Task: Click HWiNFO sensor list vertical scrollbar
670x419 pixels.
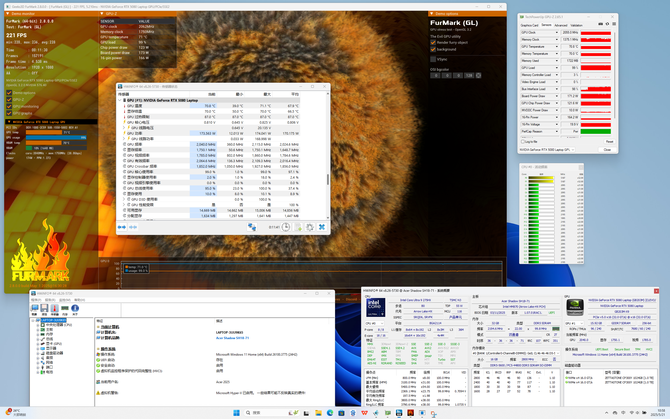Action: pos(328,179)
